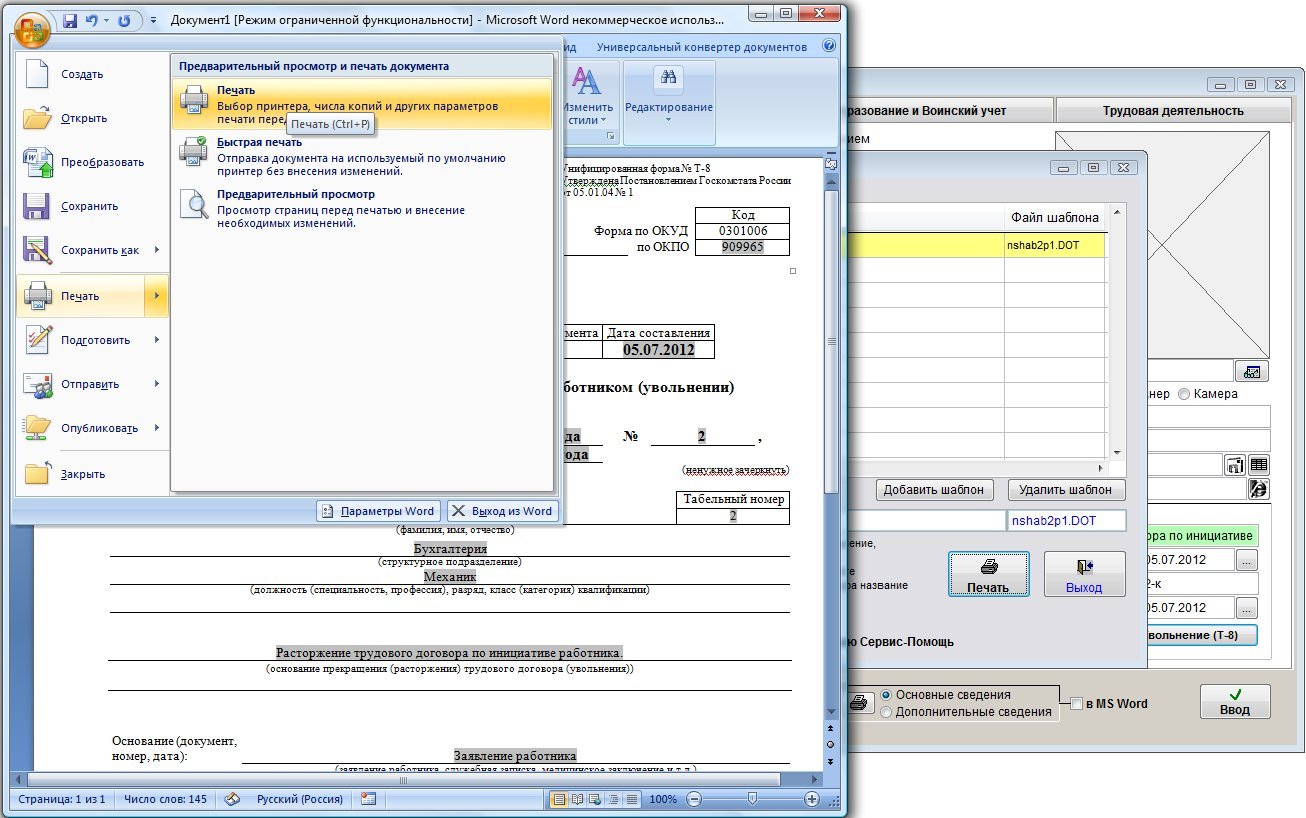The width and height of the screenshot is (1306, 818).
Task: Click the Word help question mark icon
Action: 828,46
